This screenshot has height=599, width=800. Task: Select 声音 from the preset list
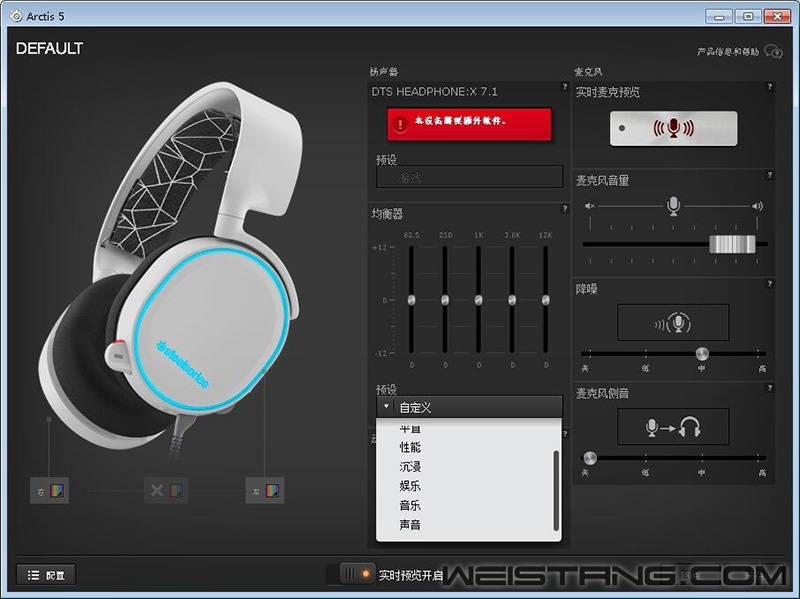tap(410, 525)
